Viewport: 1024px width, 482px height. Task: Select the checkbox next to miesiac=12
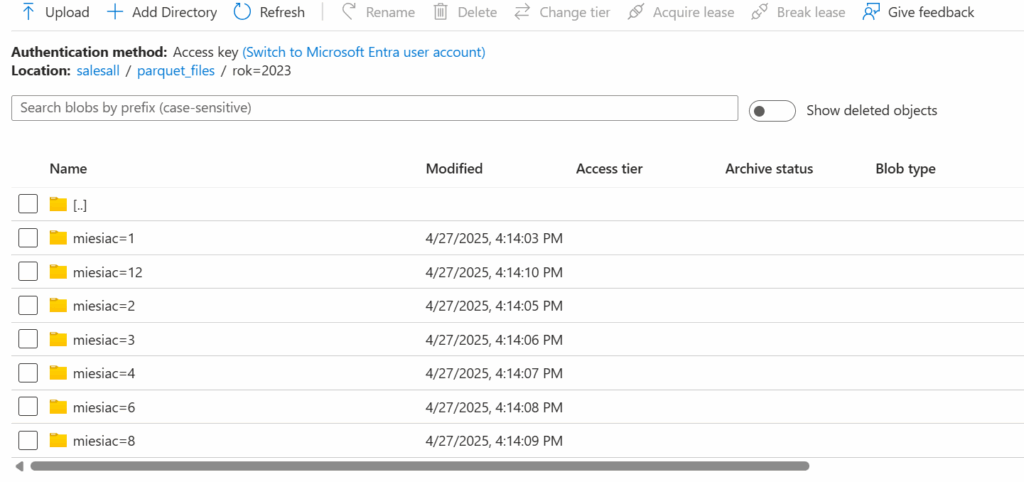click(28, 272)
